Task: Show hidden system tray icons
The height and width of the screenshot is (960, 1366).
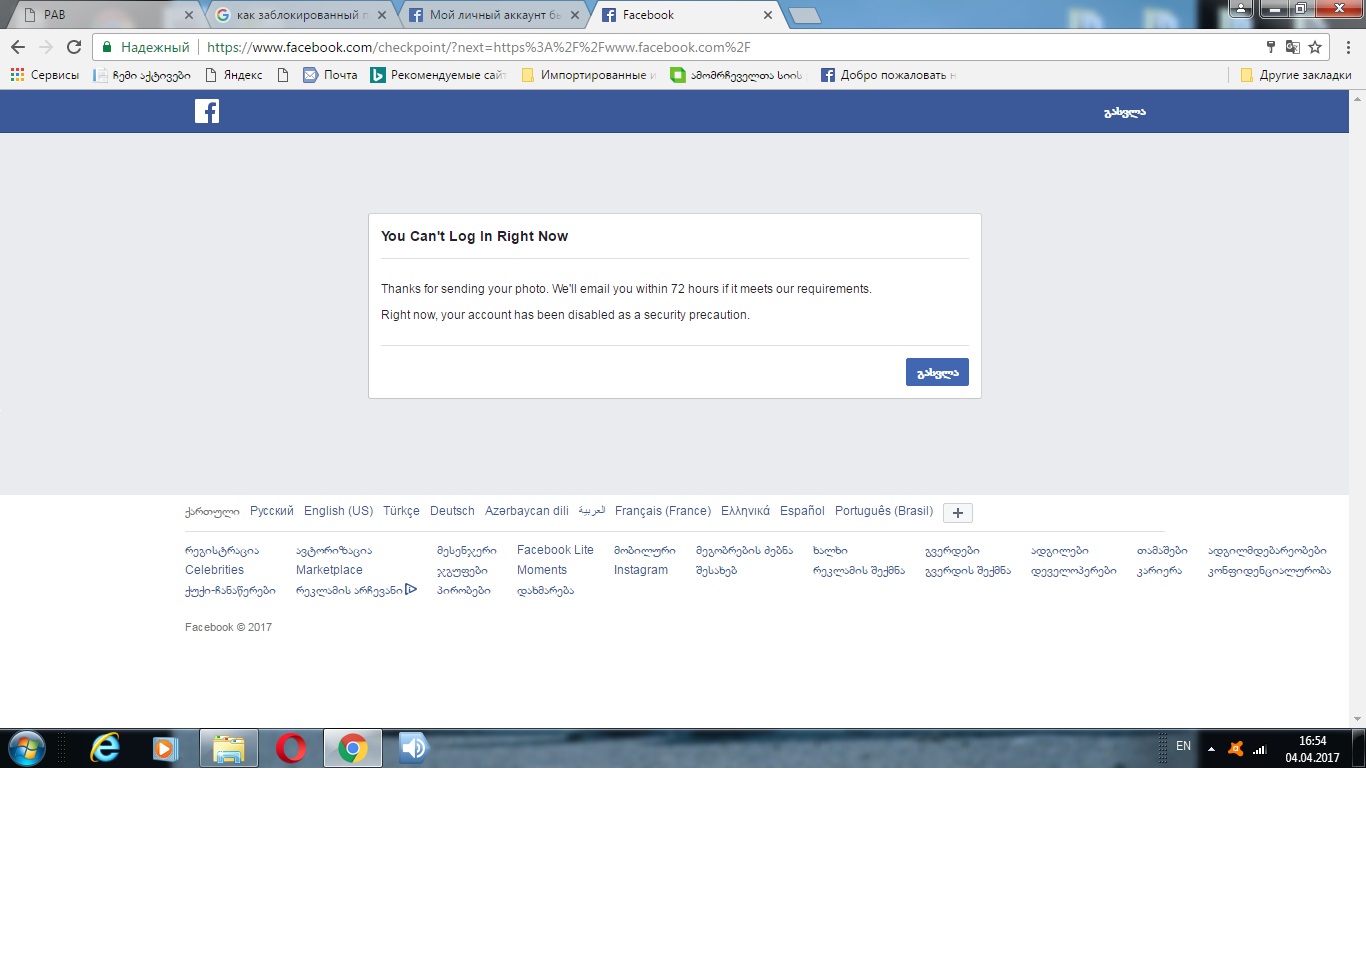Action: (x=1211, y=748)
